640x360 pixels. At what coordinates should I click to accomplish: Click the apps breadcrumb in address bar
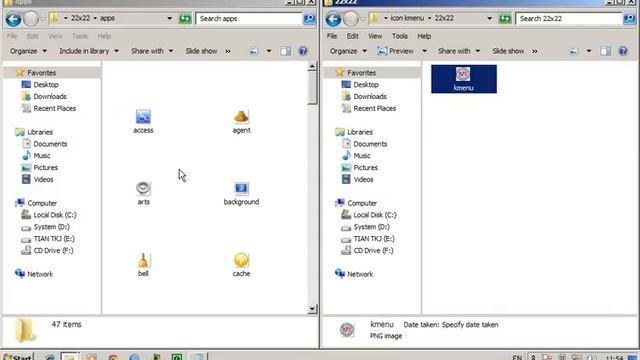tap(107, 18)
